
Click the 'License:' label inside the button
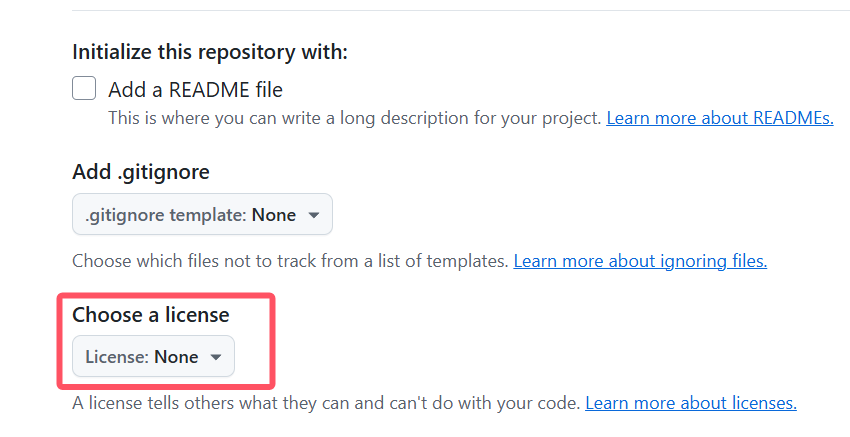point(117,357)
